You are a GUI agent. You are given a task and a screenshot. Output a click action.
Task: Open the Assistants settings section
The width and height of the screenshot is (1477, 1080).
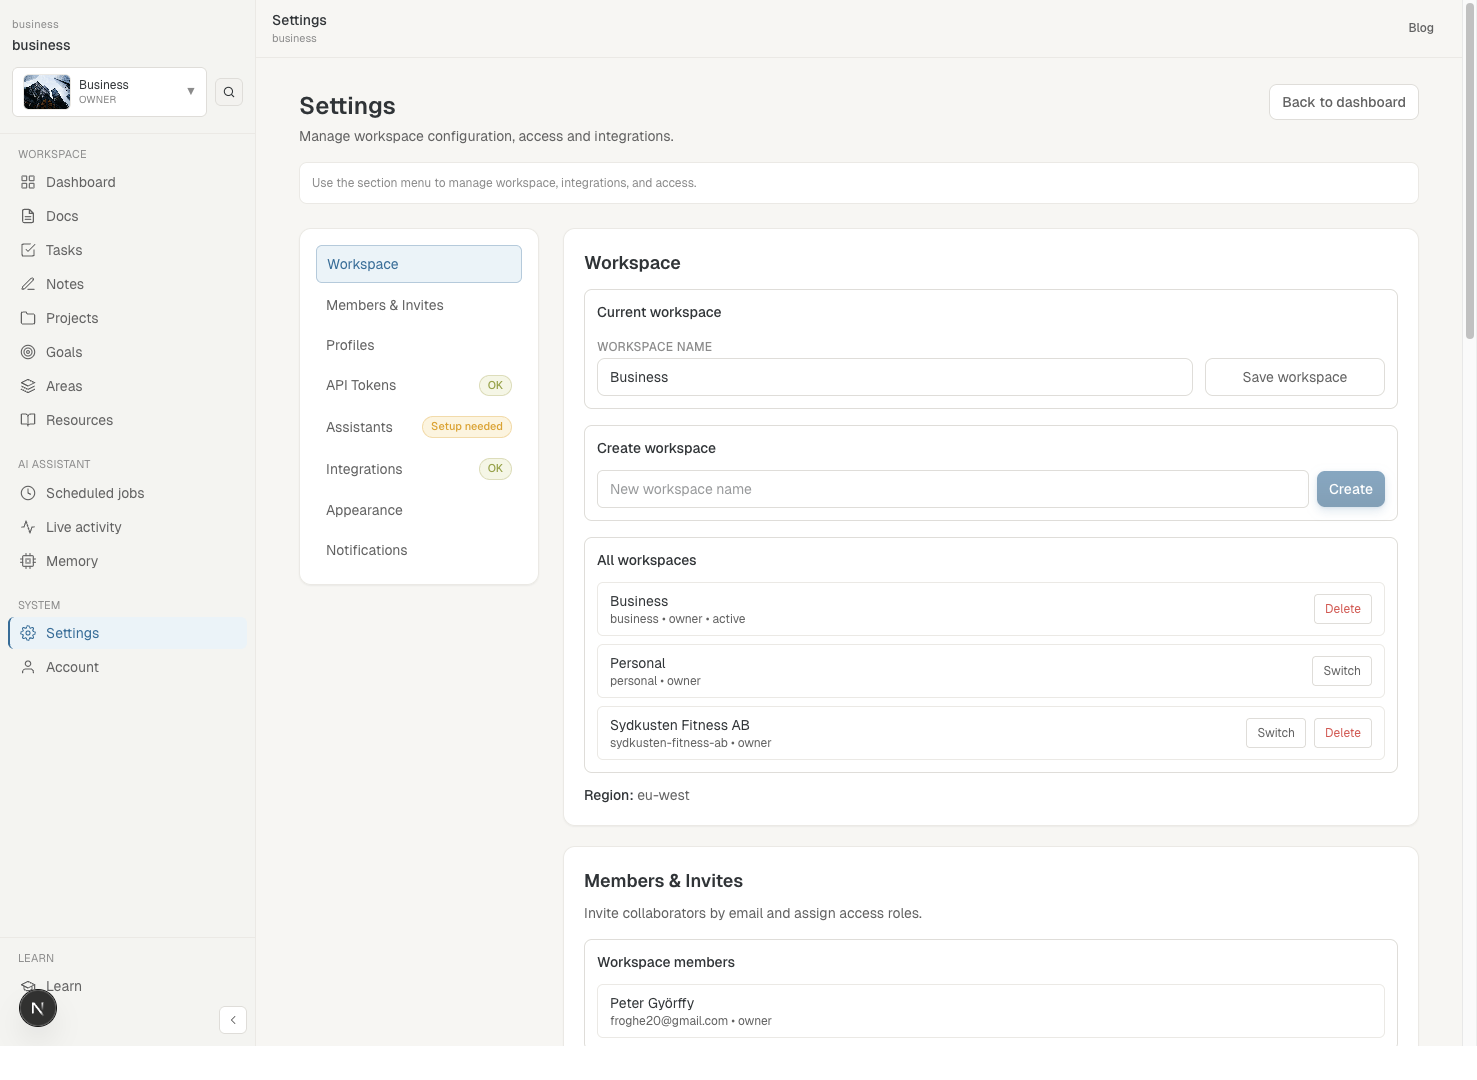pos(359,427)
